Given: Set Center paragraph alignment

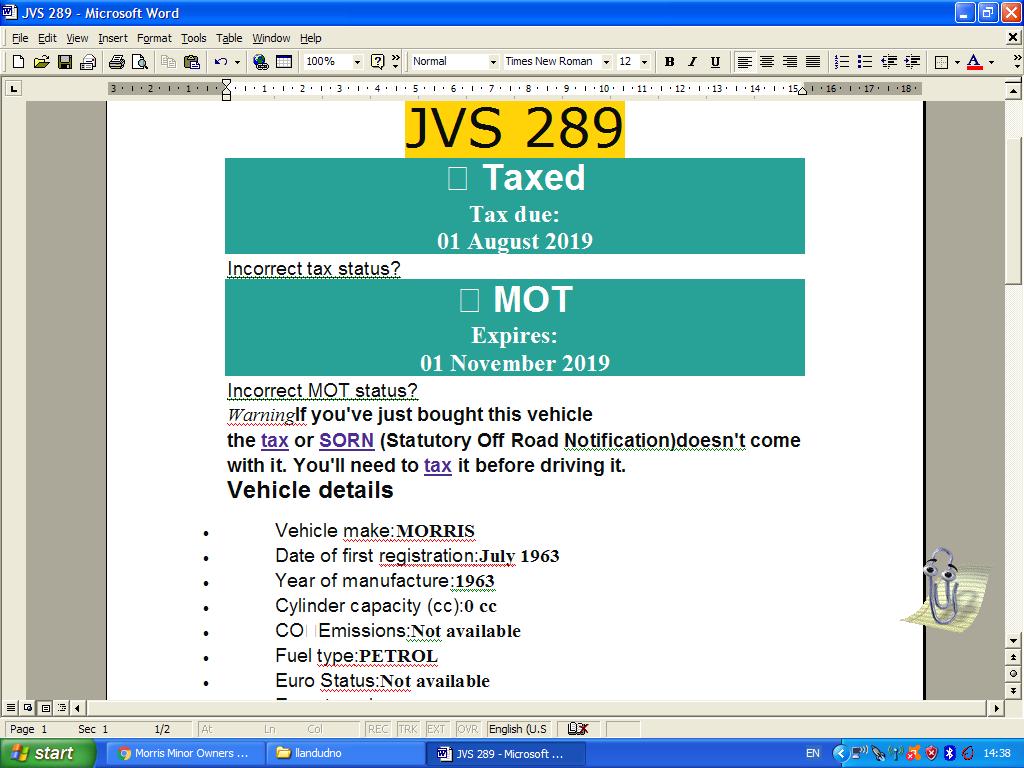Looking at the screenshot, I should 767,62.
